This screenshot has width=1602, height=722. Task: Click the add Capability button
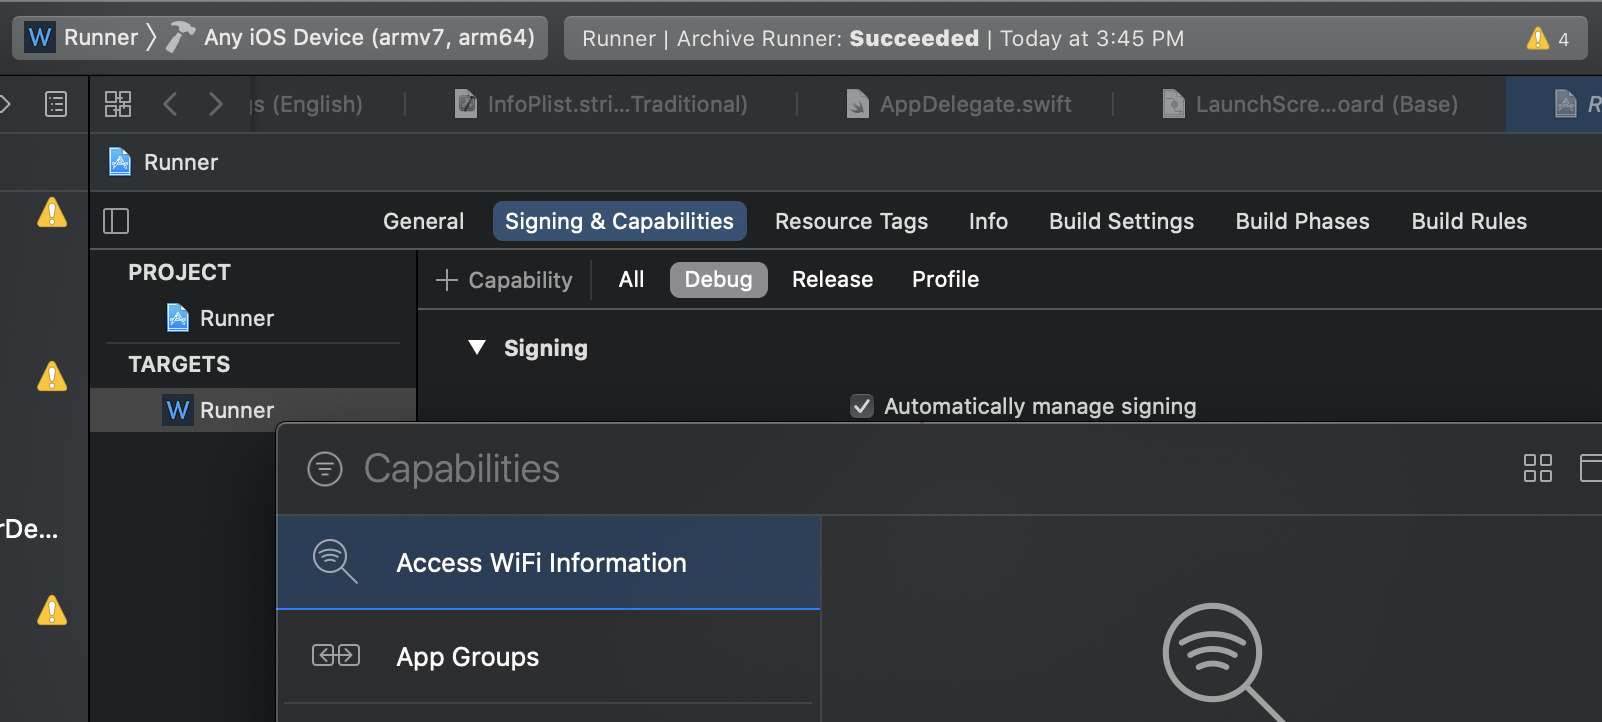coord(505,280)
